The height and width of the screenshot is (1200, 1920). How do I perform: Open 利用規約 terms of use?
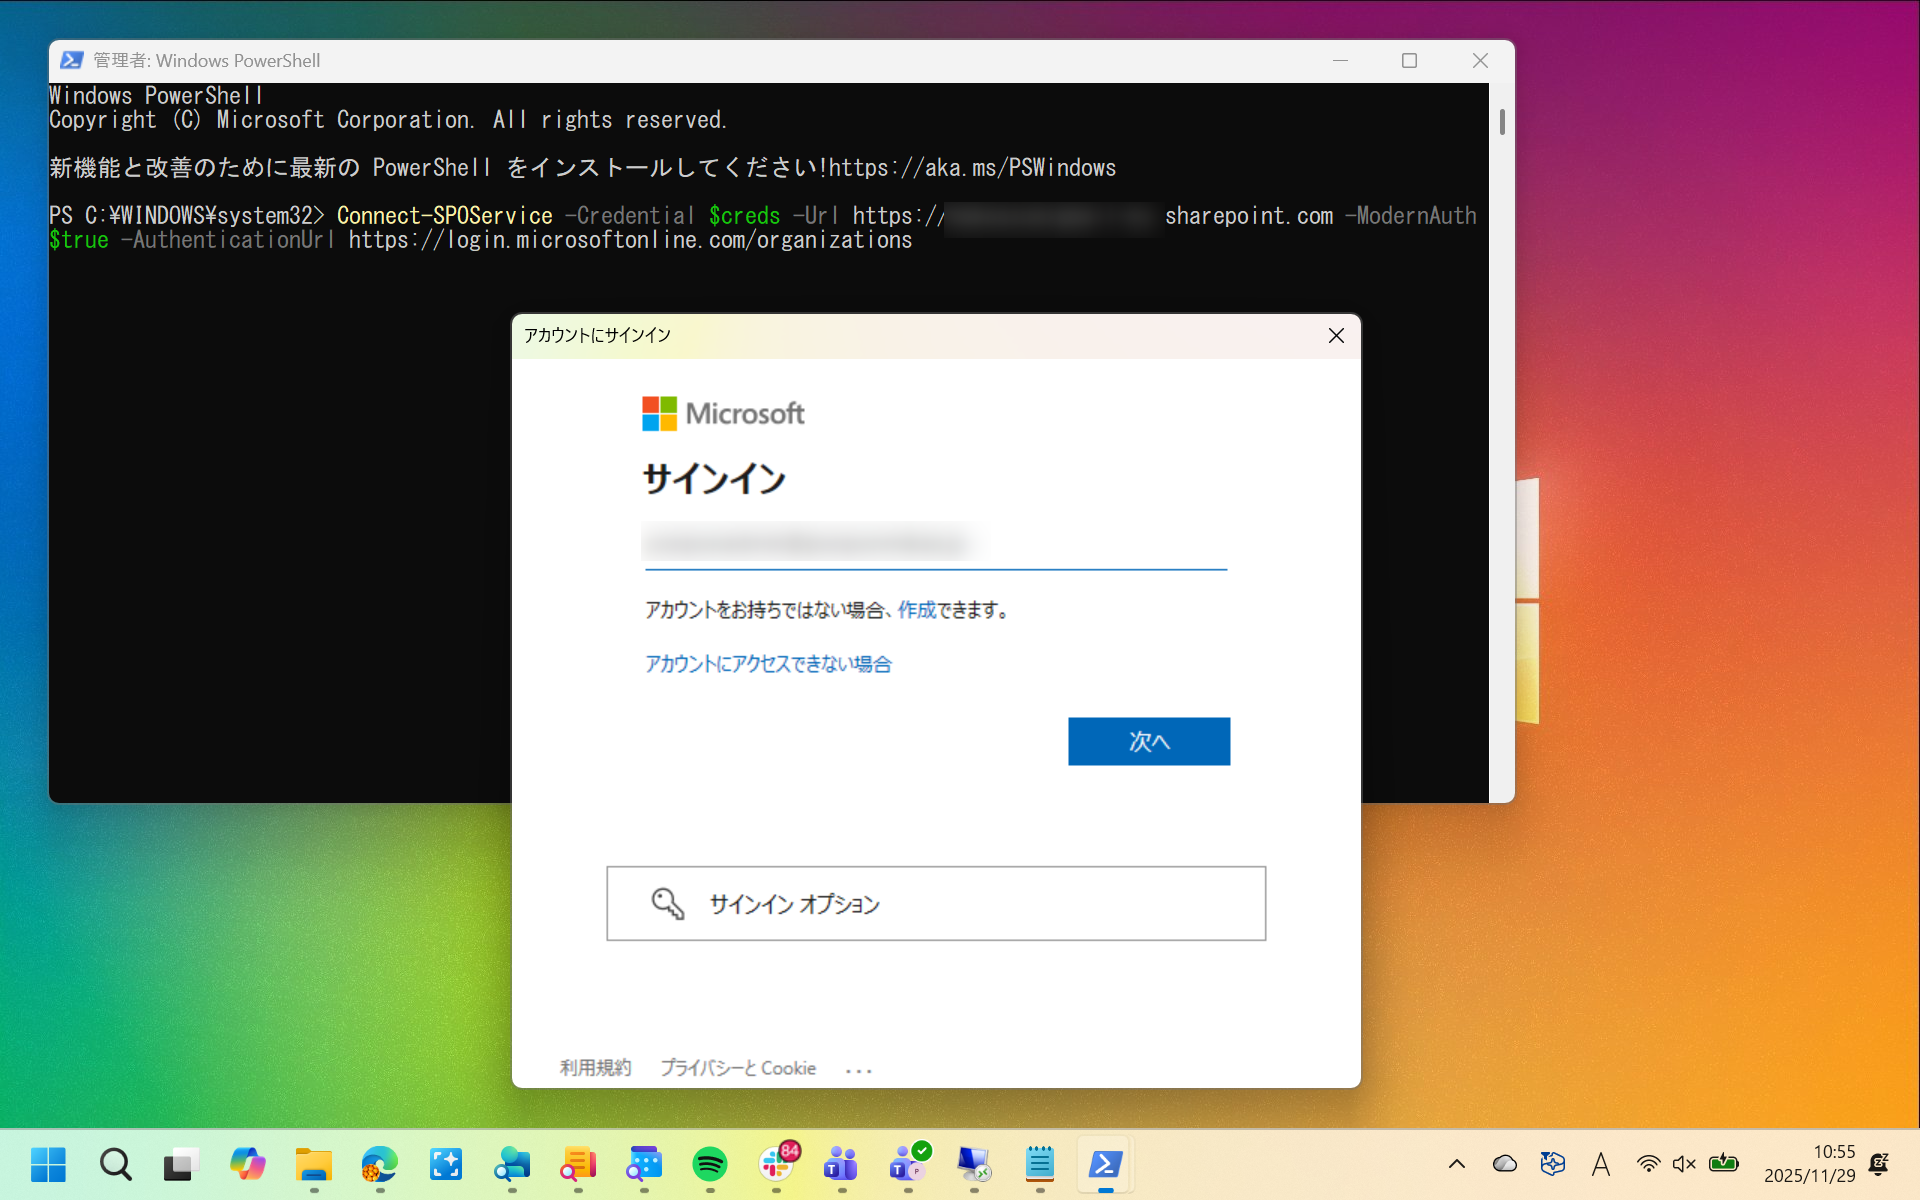[x=595, y=1068]
